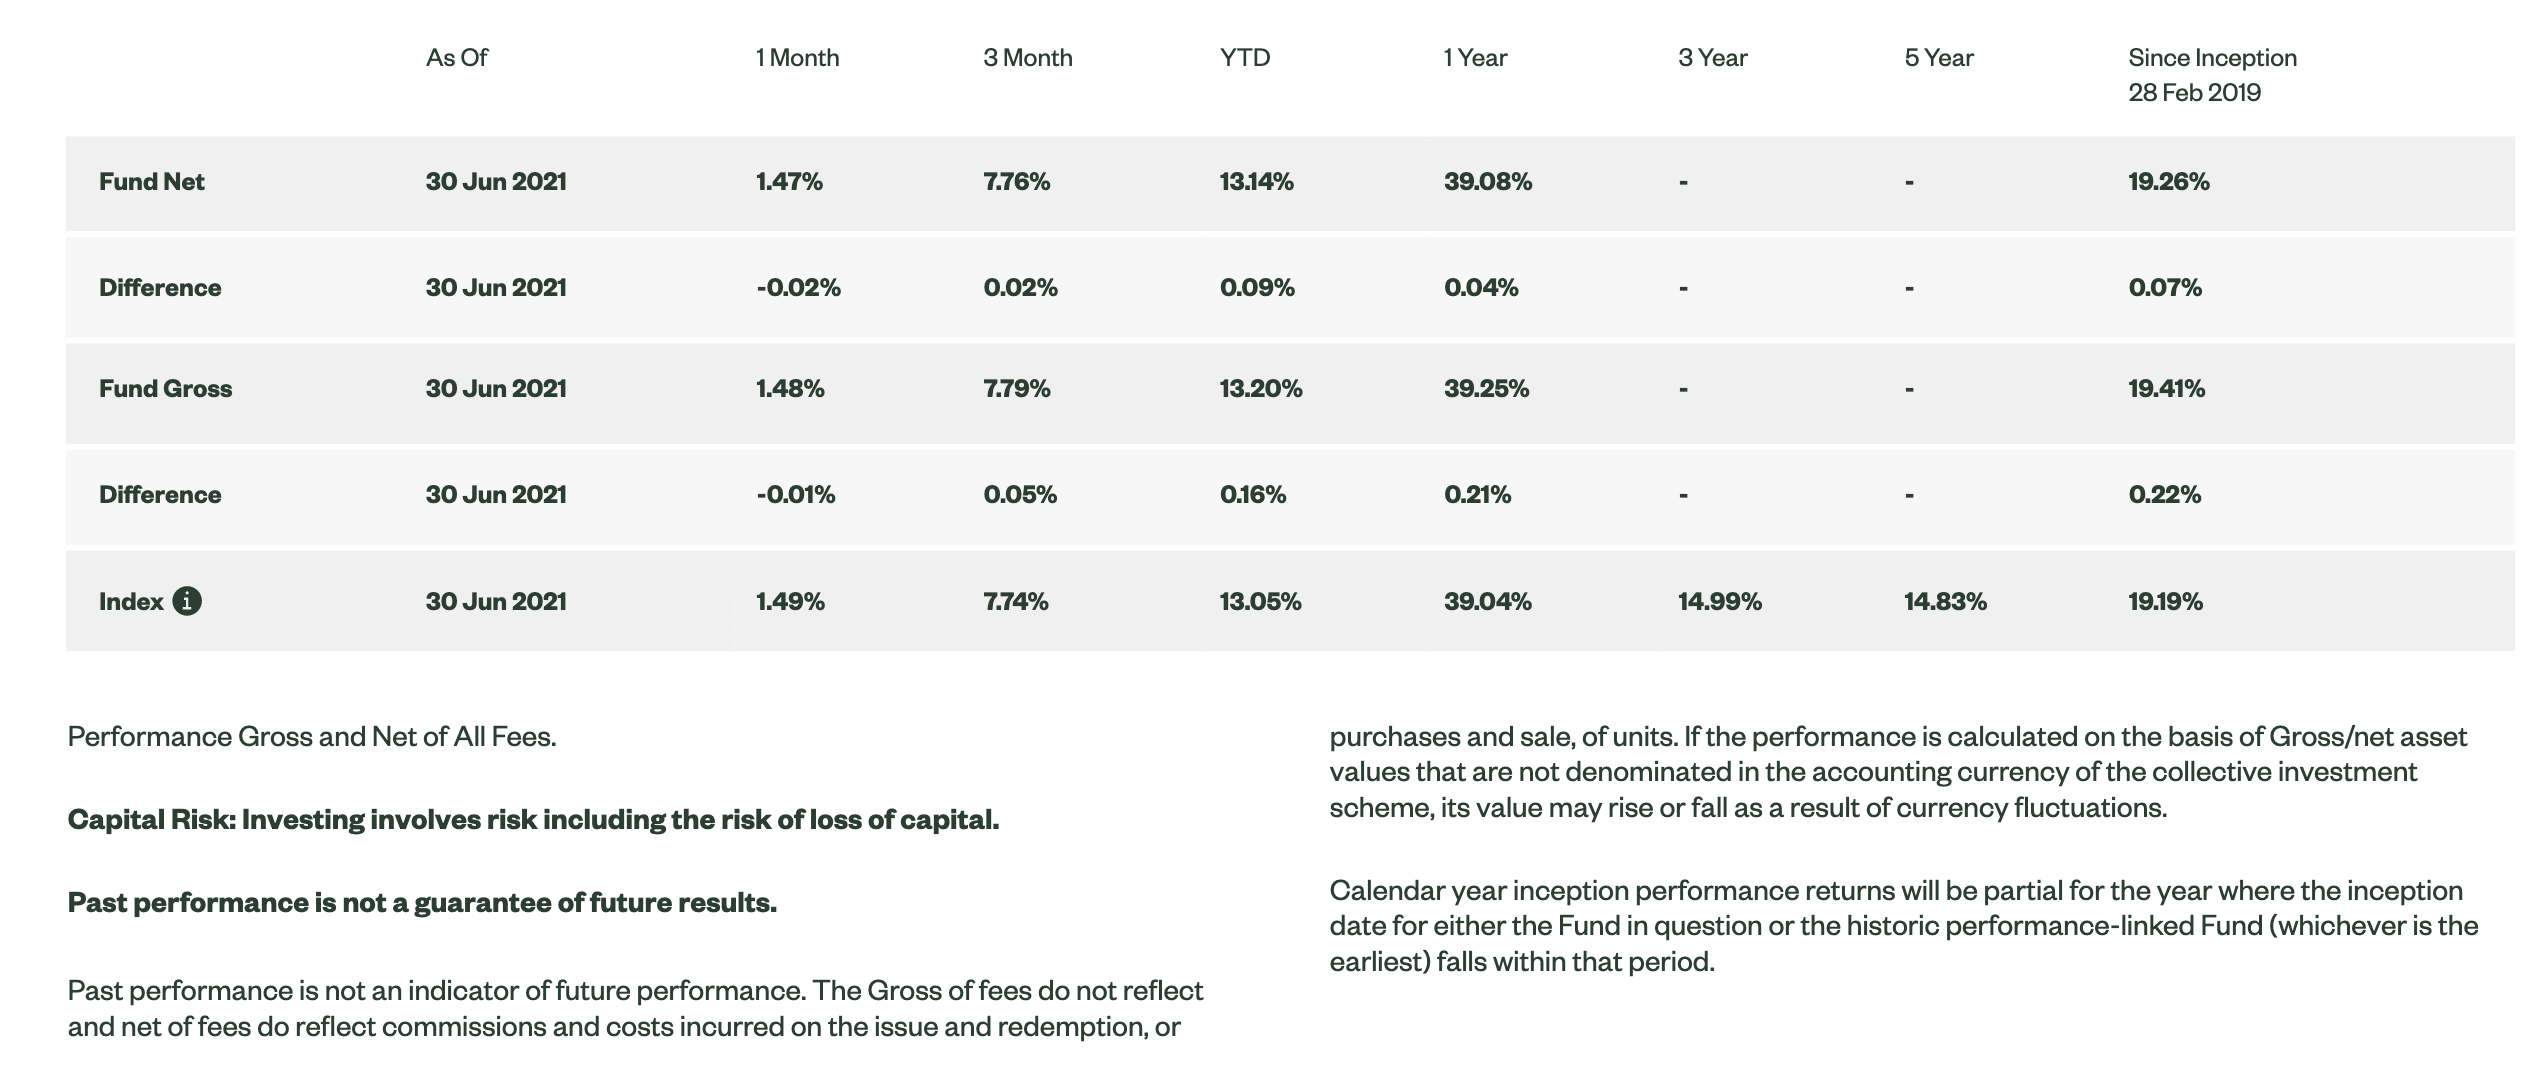
Task: Click Since Inception 28 Feb 2019 header
Action: pos(2212,75)
